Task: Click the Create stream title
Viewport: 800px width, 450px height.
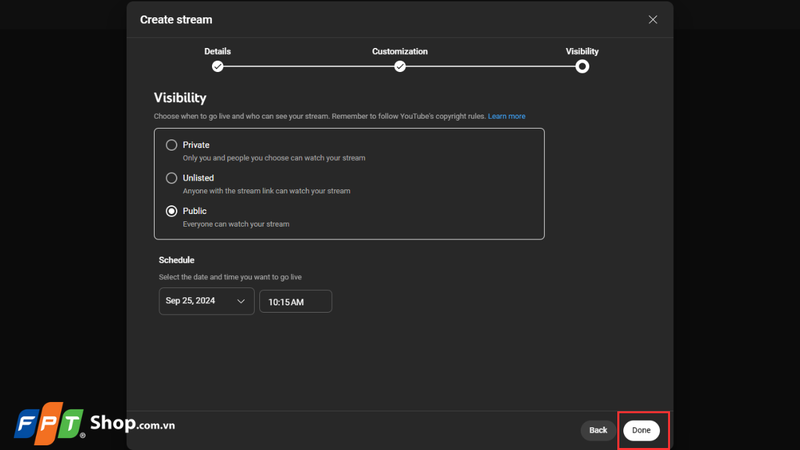Action: tap(176, 20)
